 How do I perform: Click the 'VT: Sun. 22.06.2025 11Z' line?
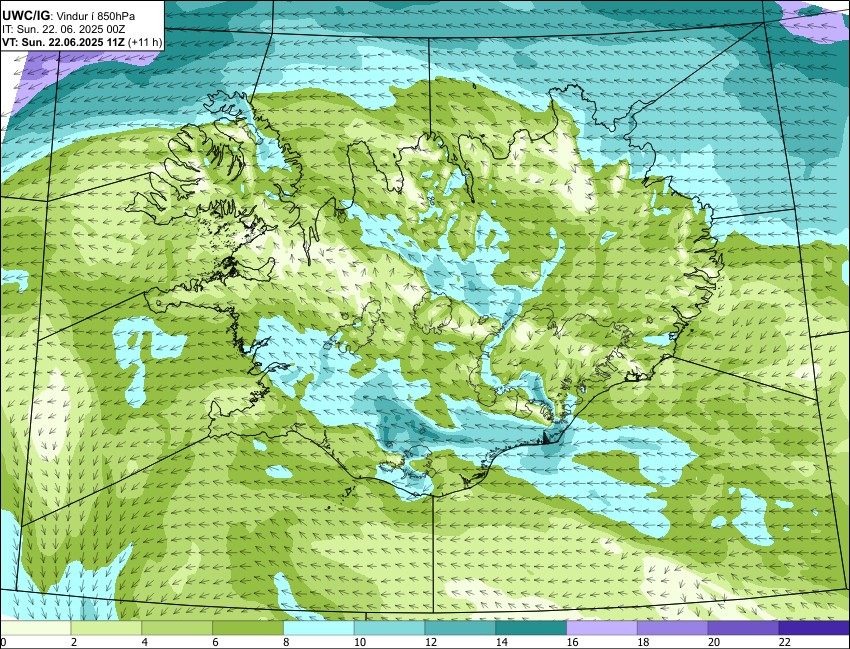coord(63,42)
